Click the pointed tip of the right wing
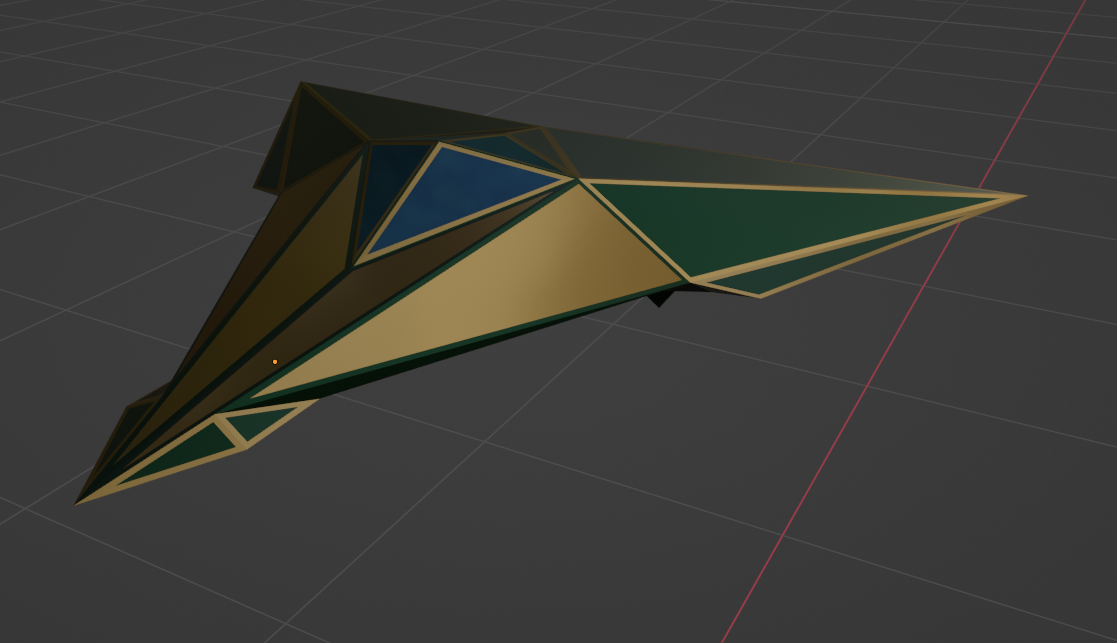The image size is (1117, 643). (1022, 196)
